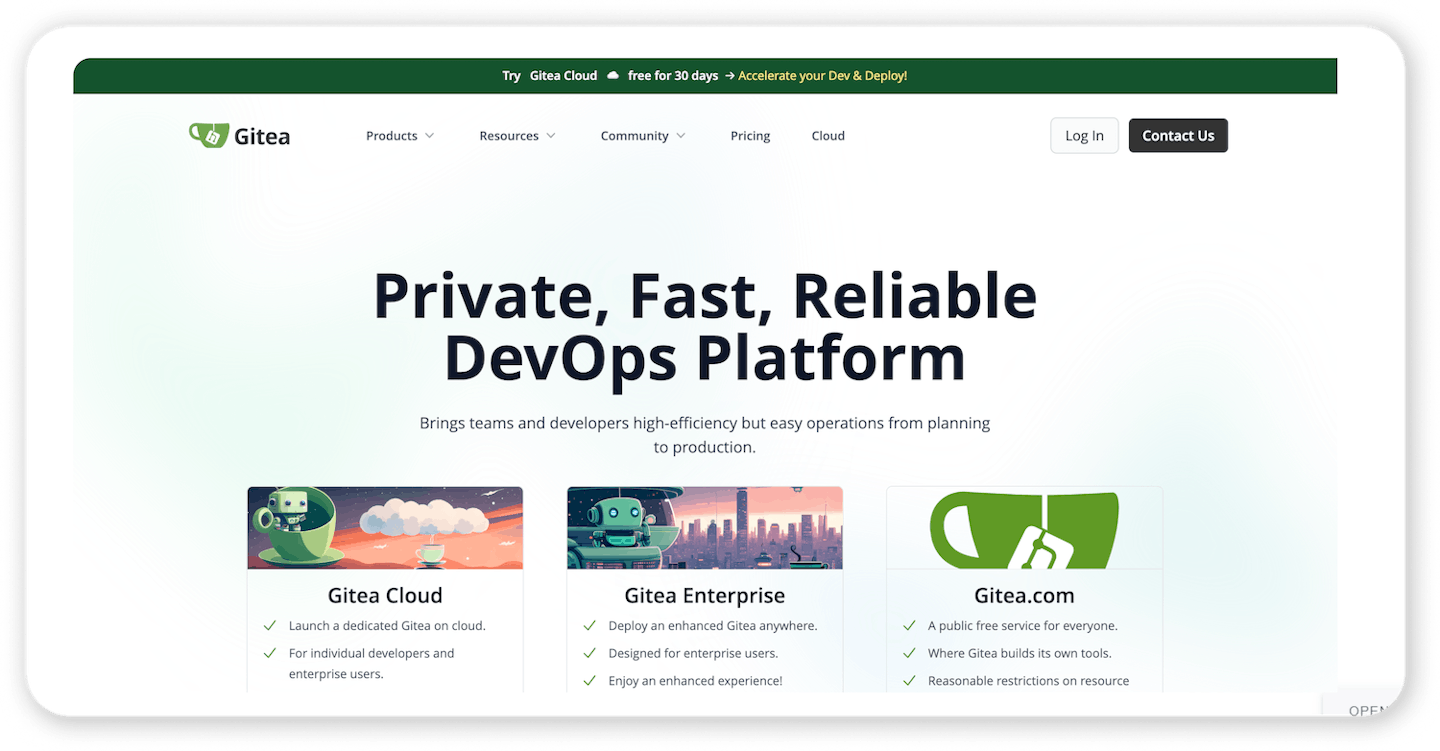Click the Contact Us button
The width and height of the screenshot is (1440, 751).
coord(1178,135)
